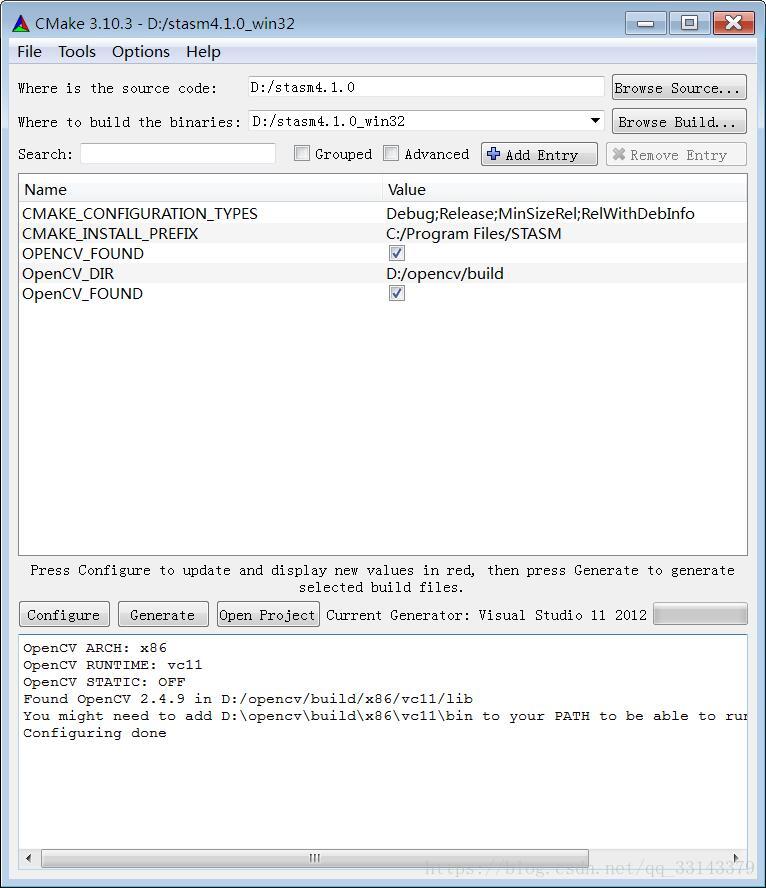This screenshot has height=888, width=766.
Task: Click the Generate button
Action: 163,614
